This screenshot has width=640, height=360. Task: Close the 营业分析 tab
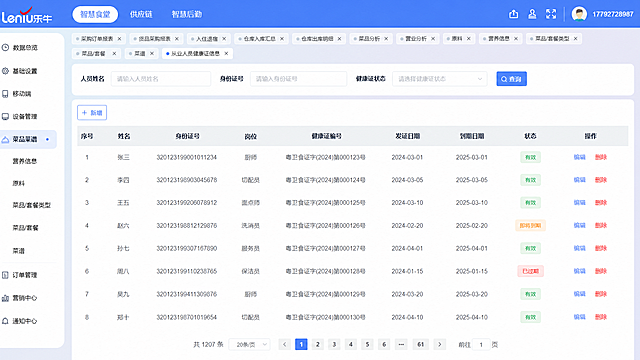tap(433, 39)
